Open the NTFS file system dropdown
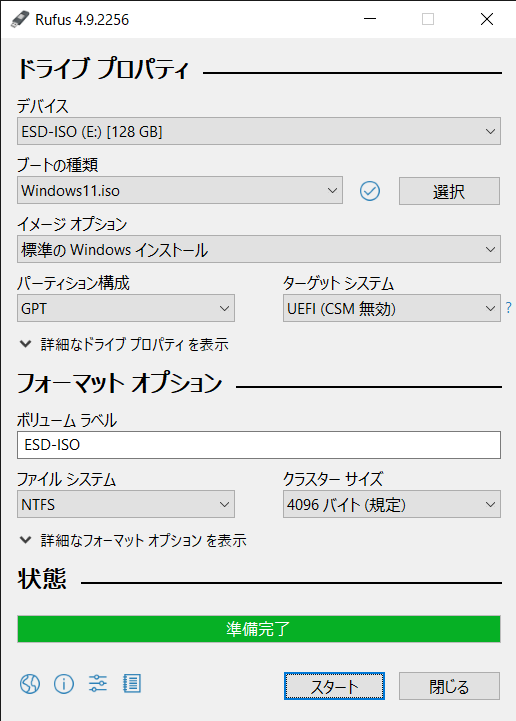 (126, 504)
